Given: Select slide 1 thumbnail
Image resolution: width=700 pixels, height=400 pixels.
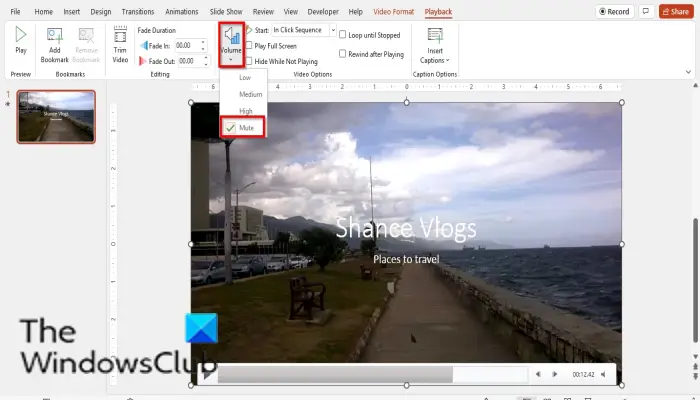Looking at the screenshot, I should (x=56, y=117).
